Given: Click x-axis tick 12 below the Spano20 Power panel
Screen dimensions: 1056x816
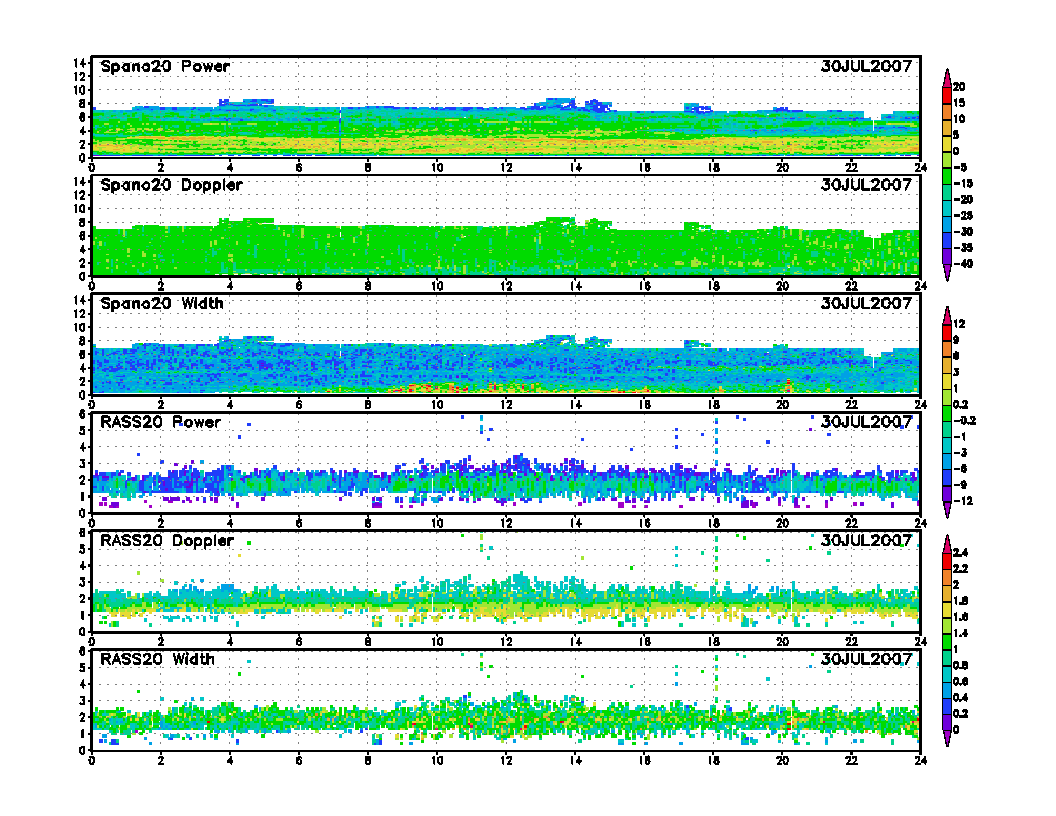Looking at the screenshot, I should tap(506, 168).
